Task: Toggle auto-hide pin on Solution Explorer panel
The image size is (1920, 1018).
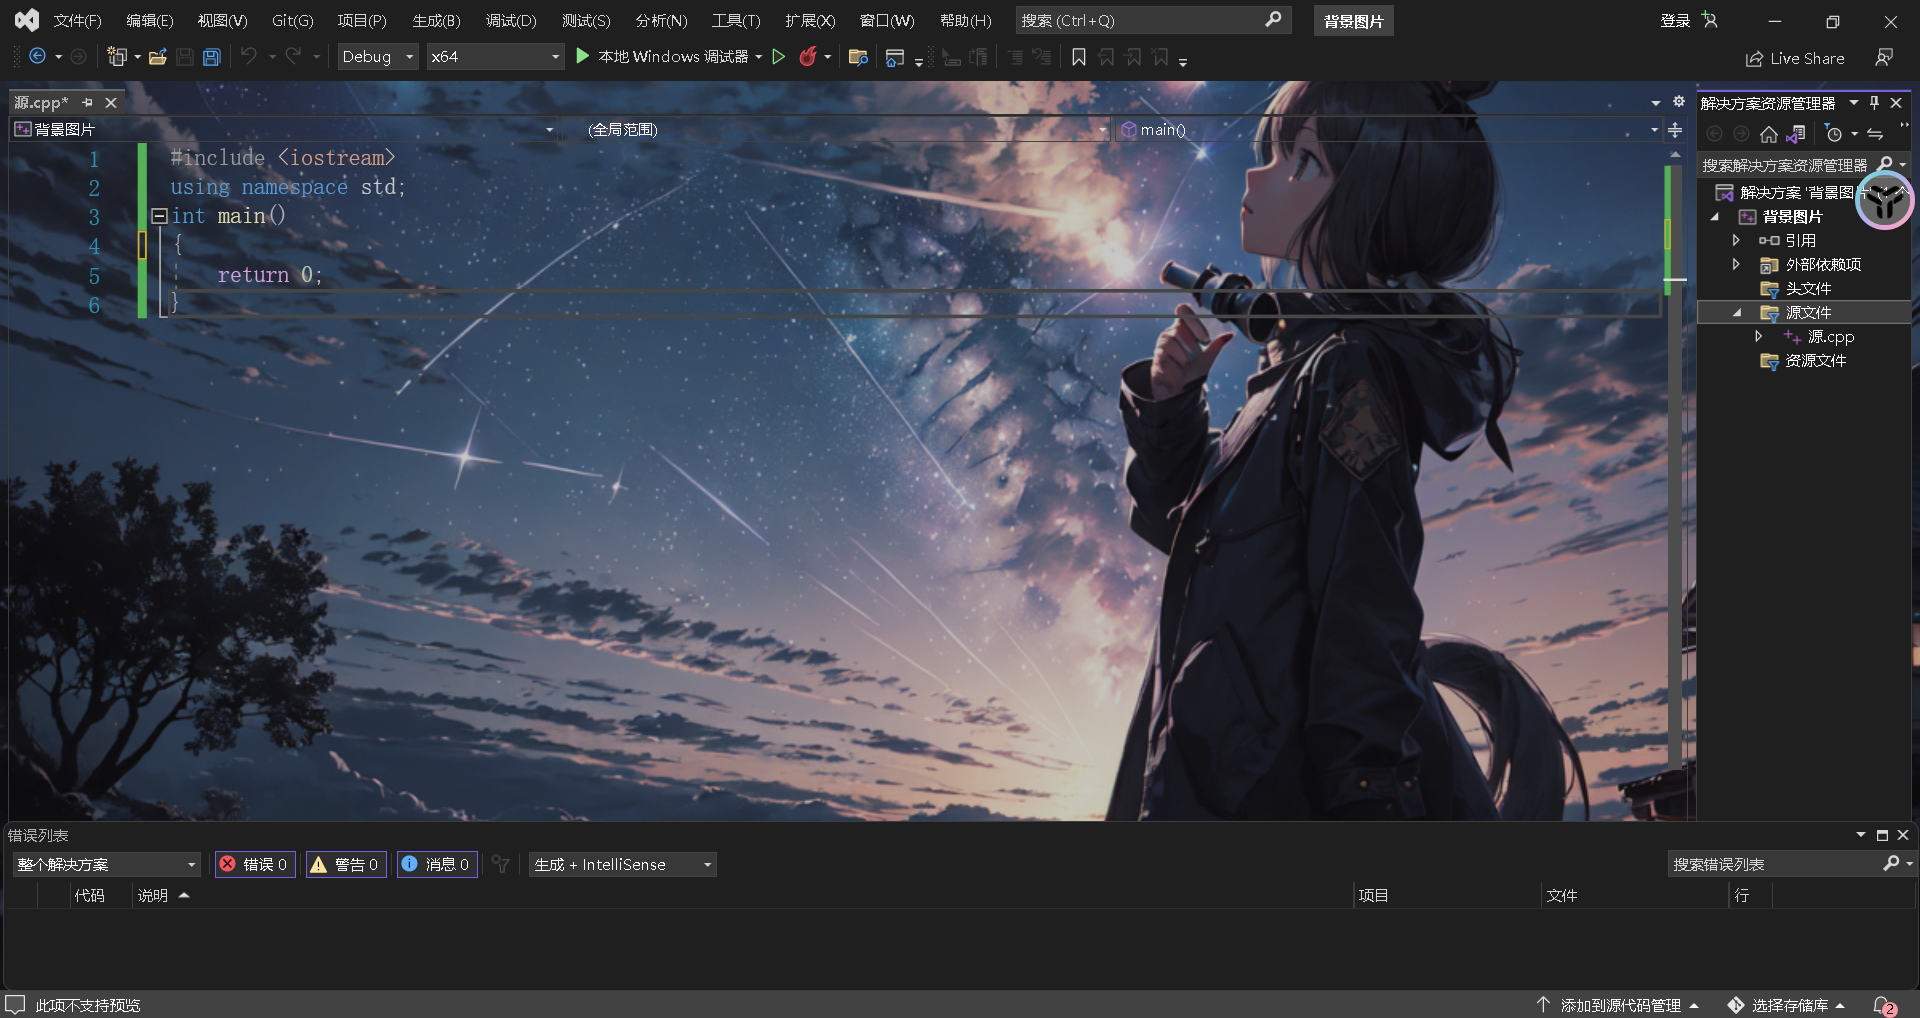Action: [1874, 103]
